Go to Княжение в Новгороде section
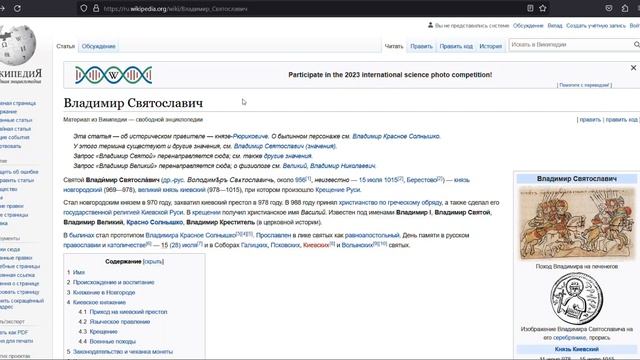This screenshot has height=360, width=640. [104, 293]
